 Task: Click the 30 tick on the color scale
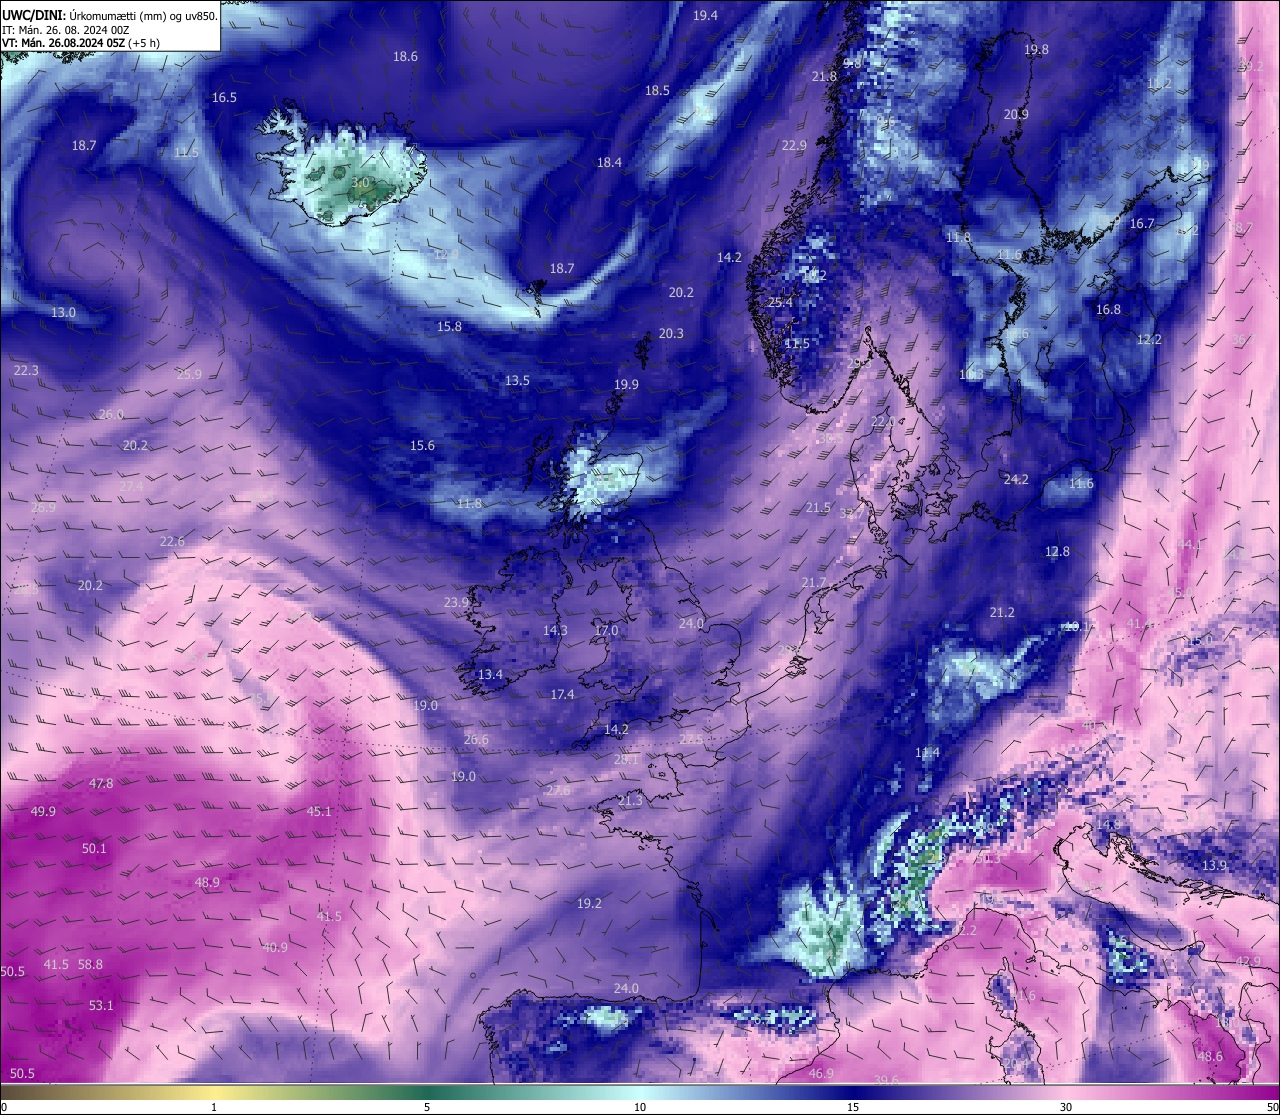[x=1066, y=1107]
